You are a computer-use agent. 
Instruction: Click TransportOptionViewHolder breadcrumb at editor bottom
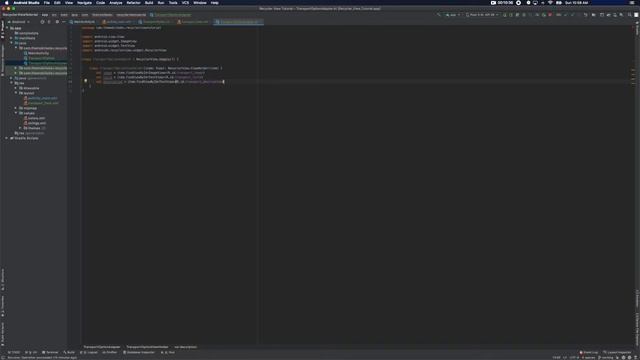pyautogui.click(x=147, y=347)
